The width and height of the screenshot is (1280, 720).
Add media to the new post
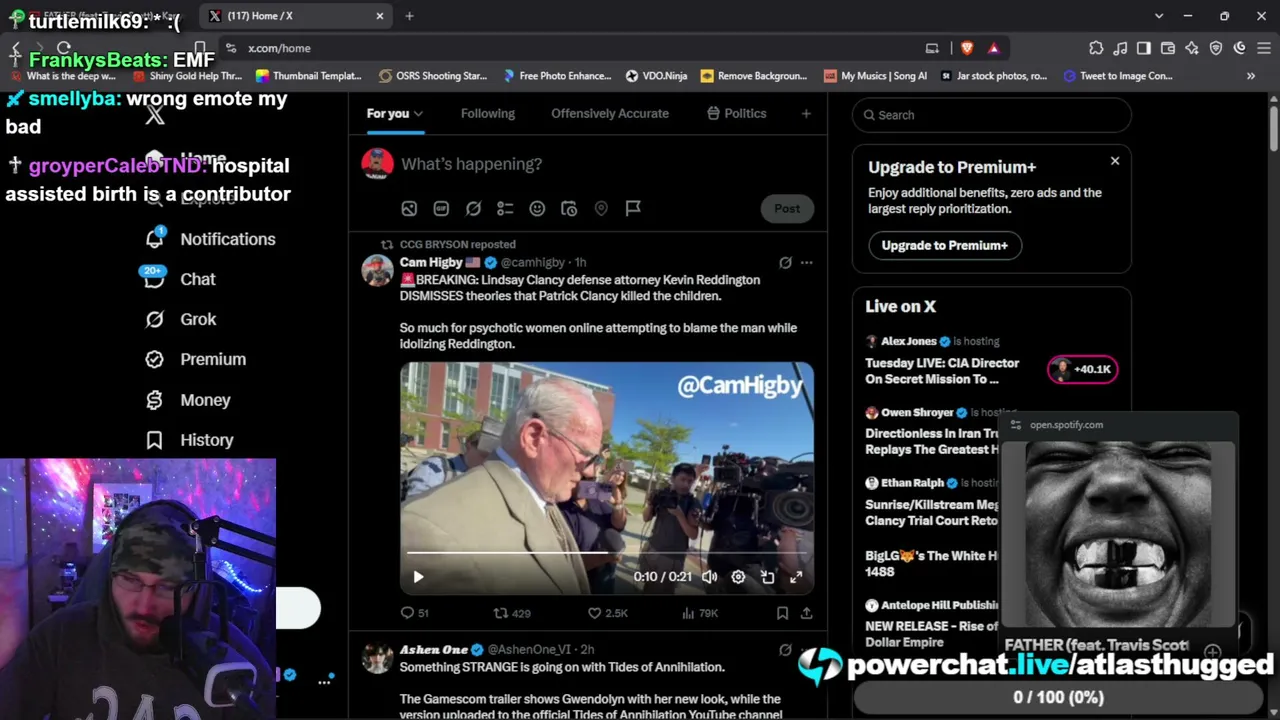pyautogui.click(x=409, y=208)
